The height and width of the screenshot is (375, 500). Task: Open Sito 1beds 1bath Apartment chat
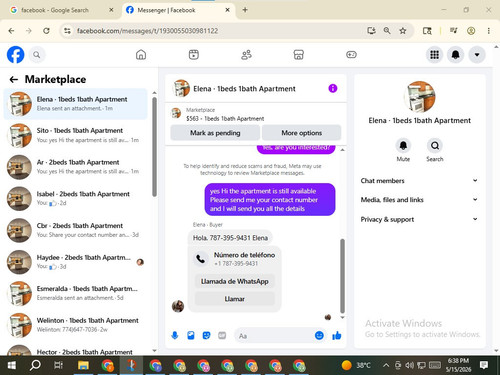click(x=76, y=135)
